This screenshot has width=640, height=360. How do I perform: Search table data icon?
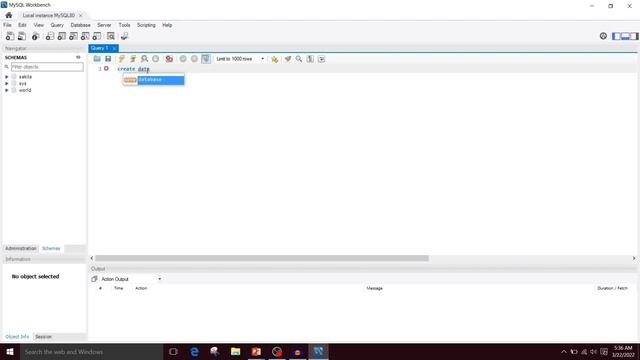point(111,36)
